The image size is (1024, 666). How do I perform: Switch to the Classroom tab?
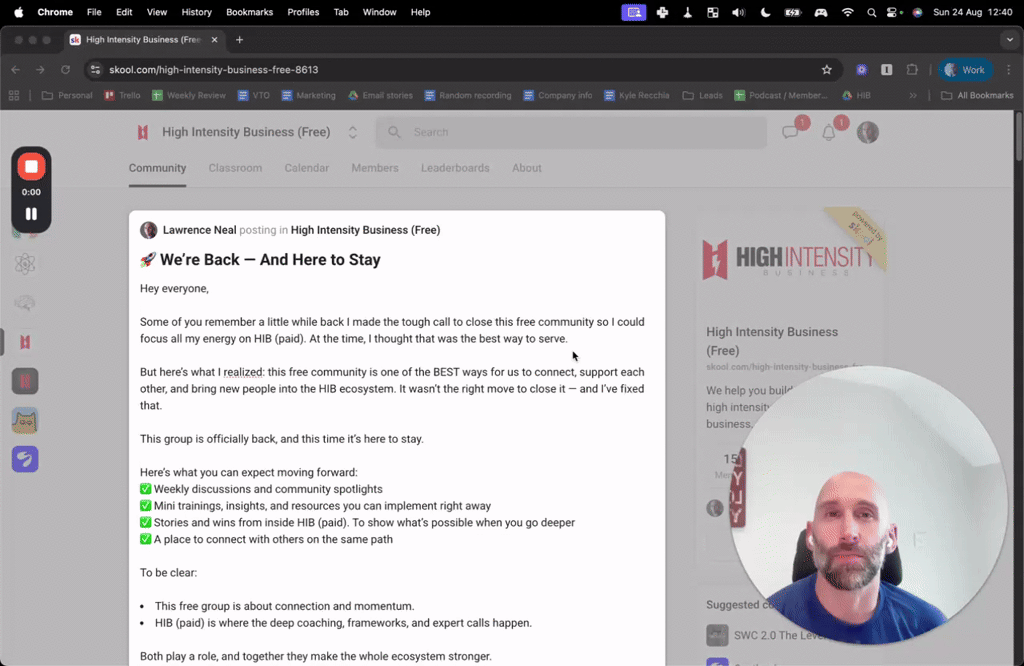[x=235, y=168]
